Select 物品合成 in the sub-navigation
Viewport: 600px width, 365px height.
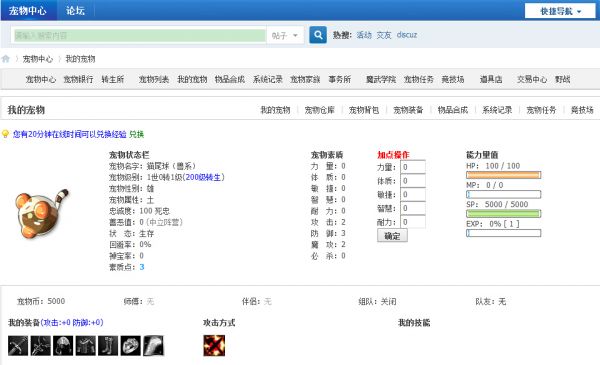(x=453, y=110)
